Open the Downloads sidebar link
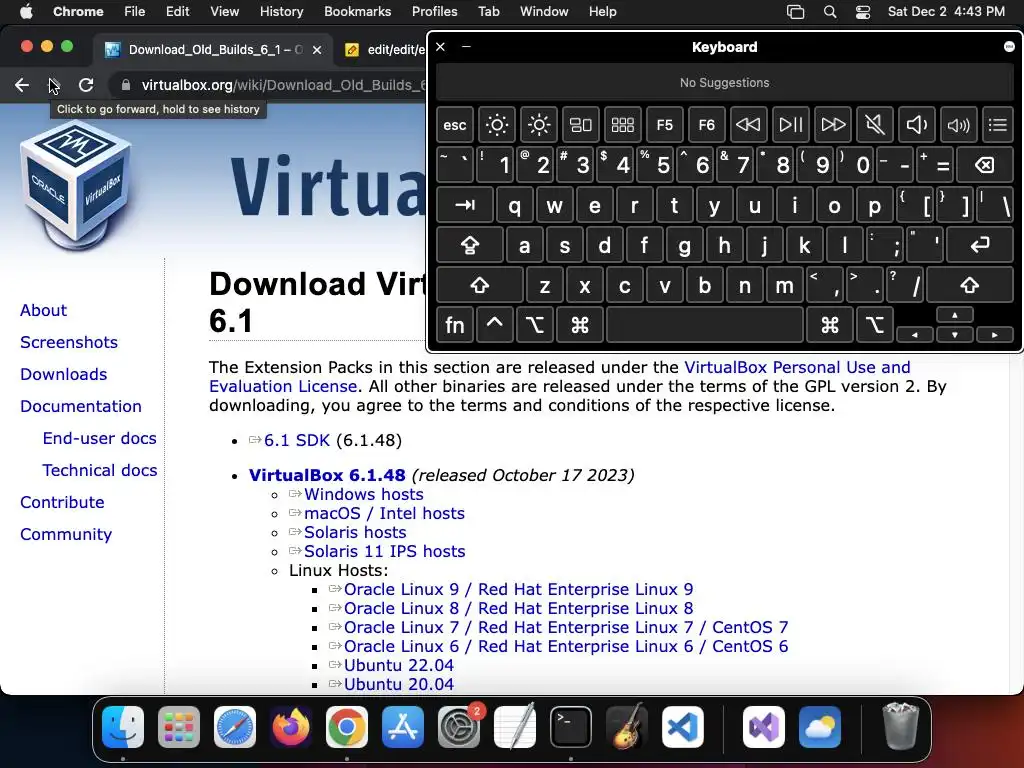Viewport: 1024px width, 768px height. [x=63, y=374]
